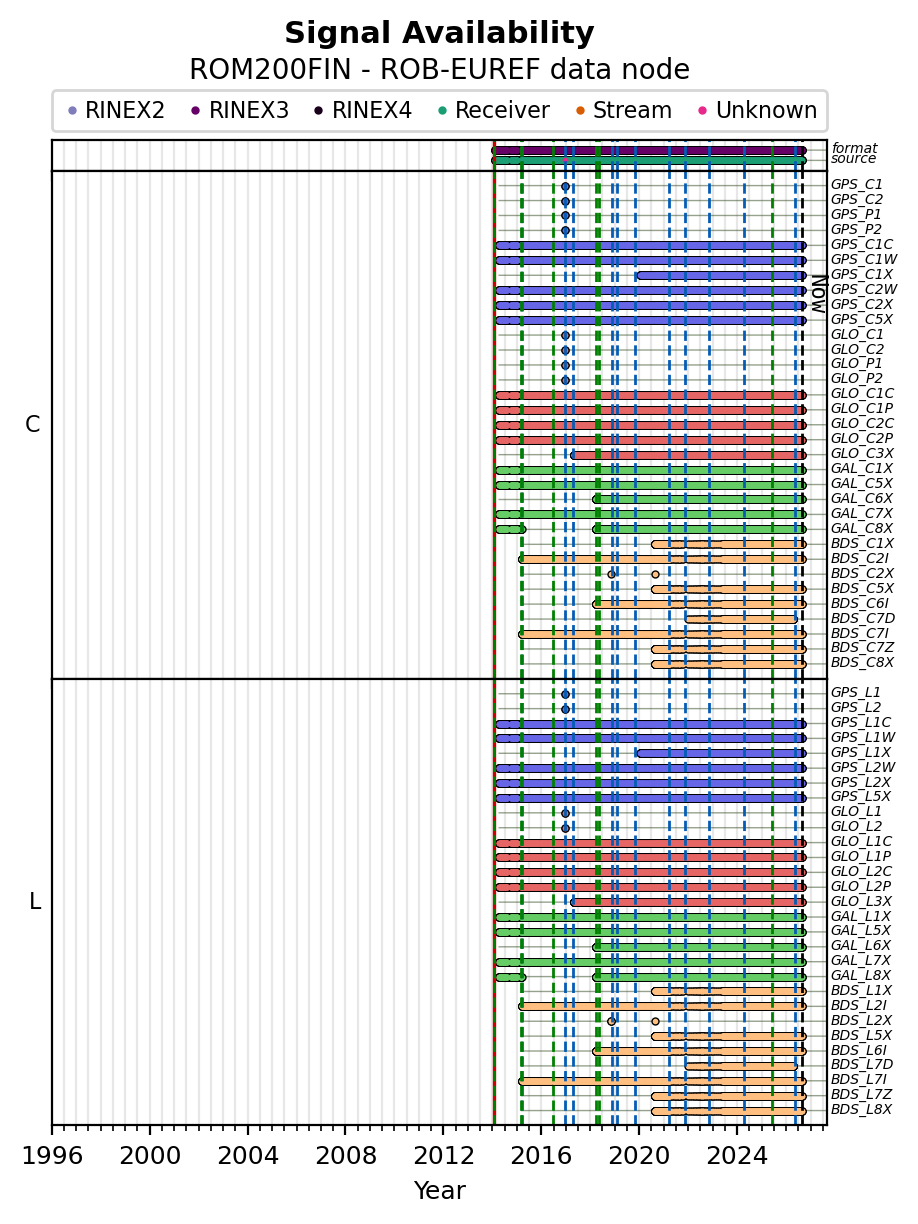Click the RINEX2 legend marker

click(72, 111)
